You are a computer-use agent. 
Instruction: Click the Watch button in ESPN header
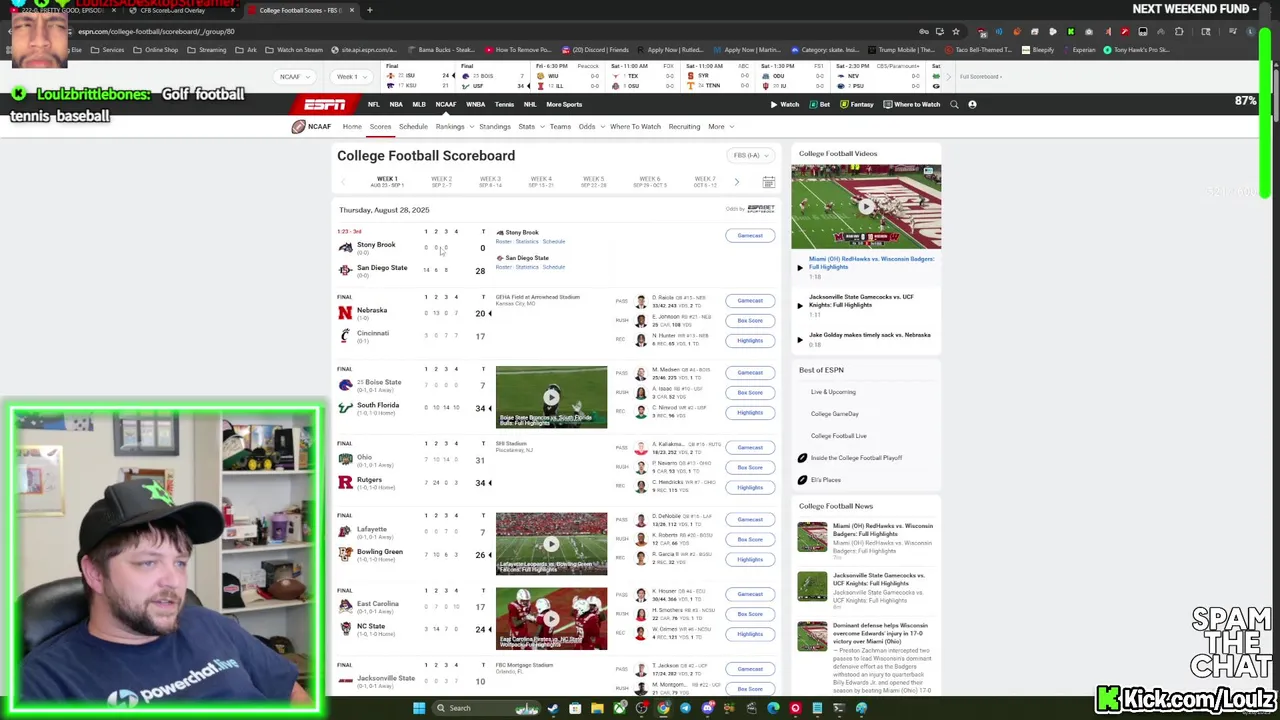[x=786, y=104]
